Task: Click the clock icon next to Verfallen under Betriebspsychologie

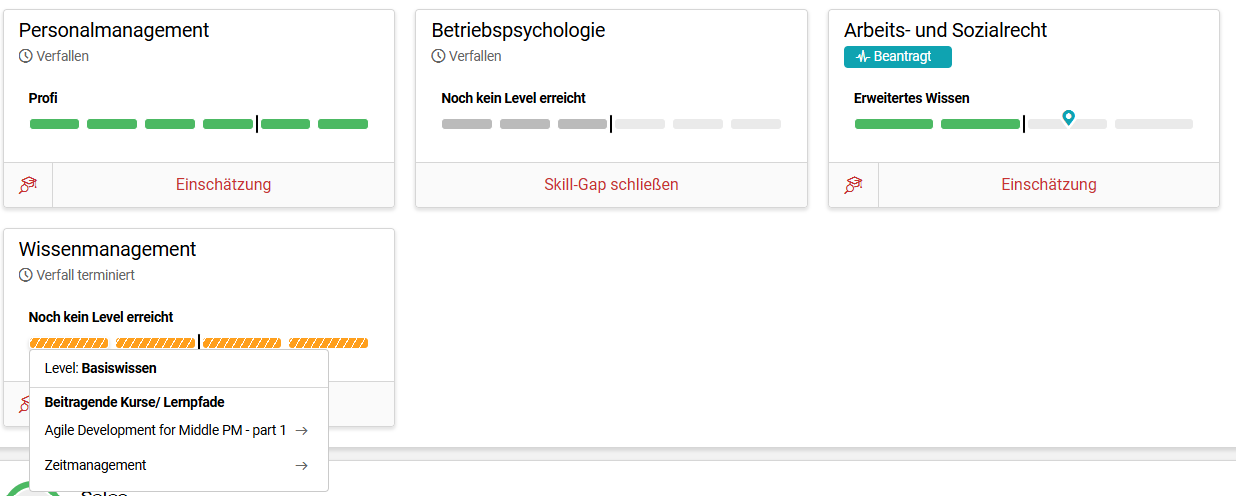Action: click(x=438, y=56)
